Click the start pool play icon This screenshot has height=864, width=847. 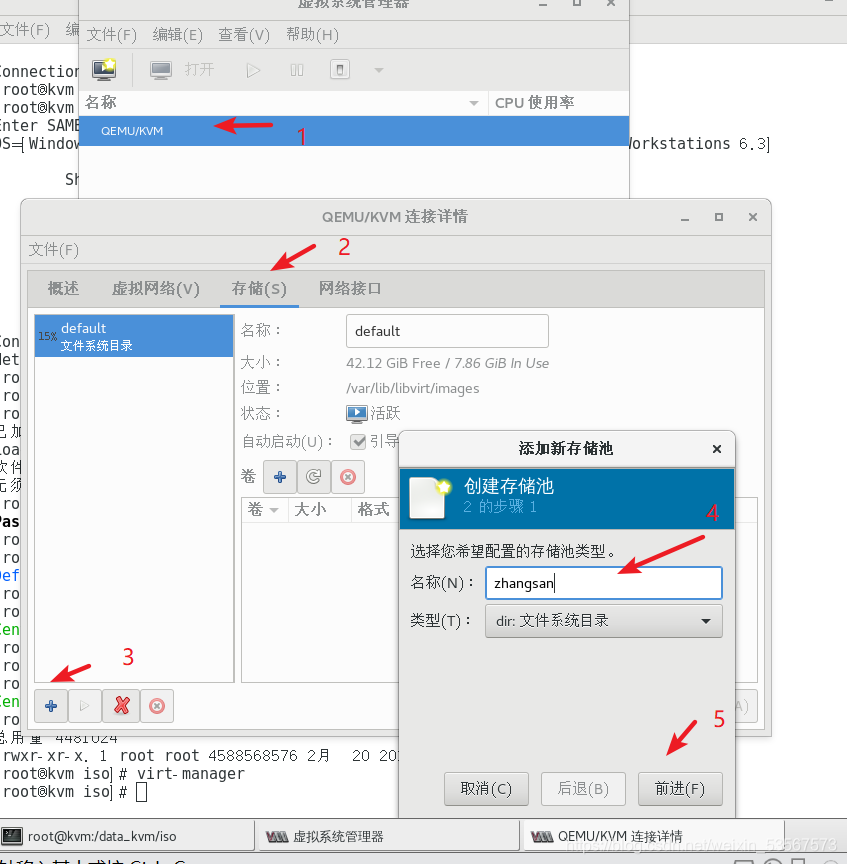click(x=85, y=706)
